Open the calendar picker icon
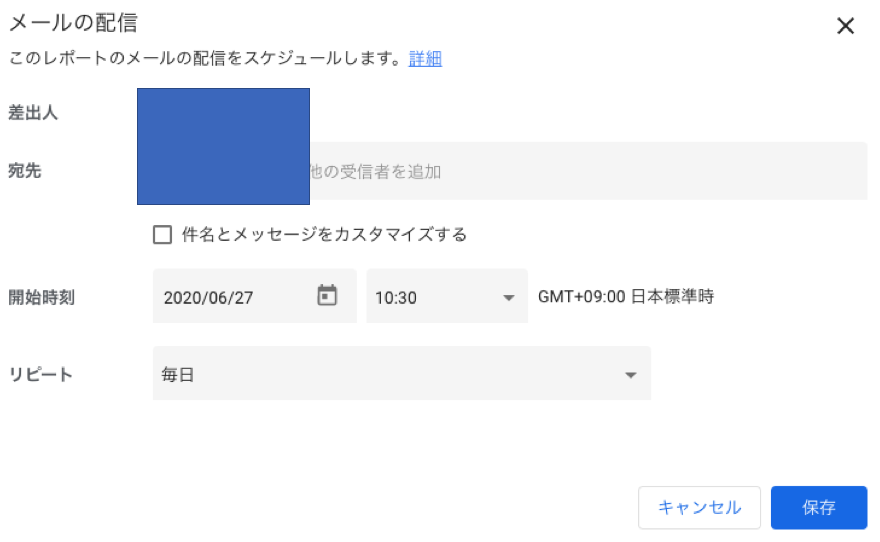880x542 pixels. click(x=327, y=295)
